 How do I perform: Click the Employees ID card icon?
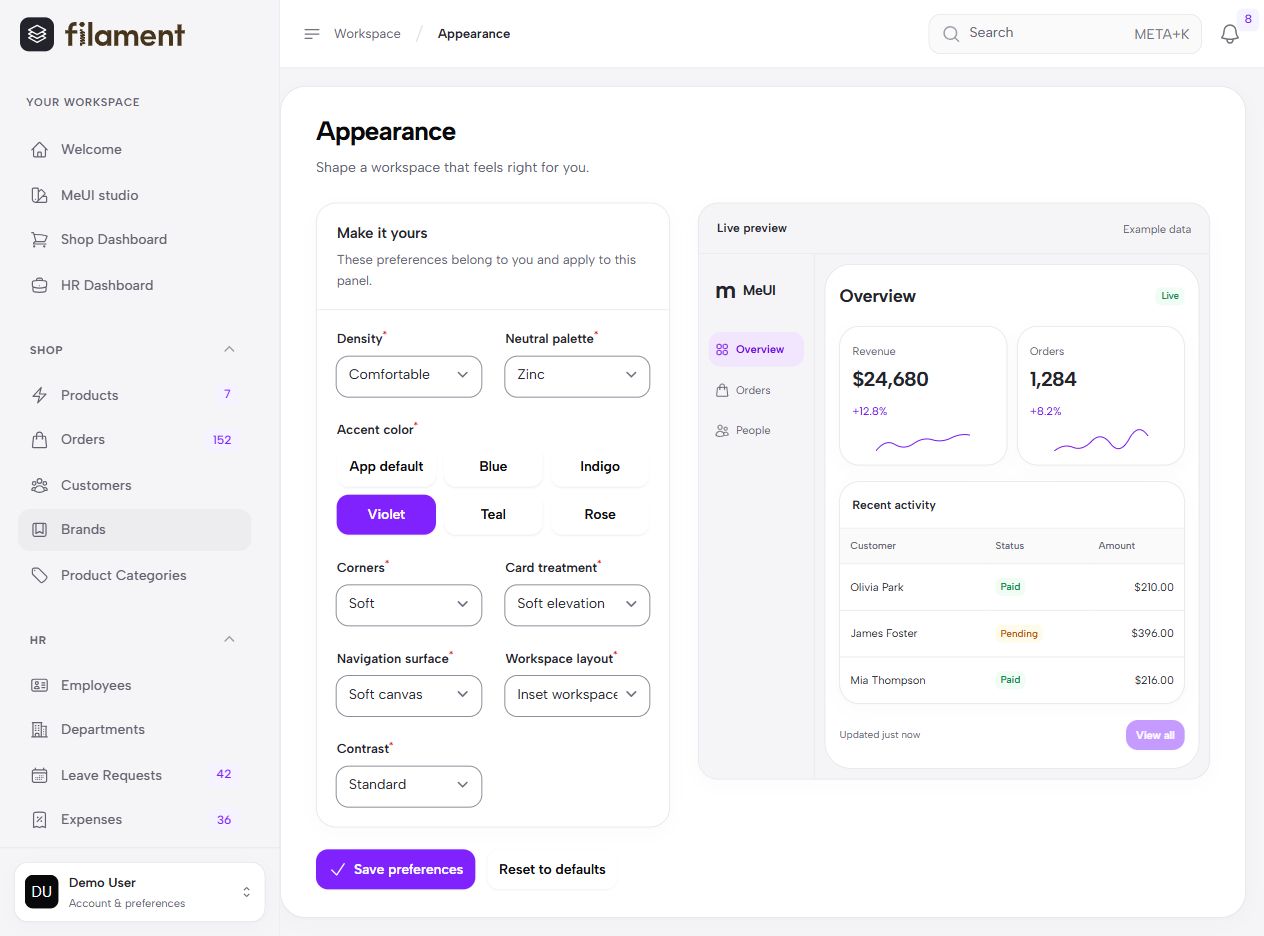40,685
